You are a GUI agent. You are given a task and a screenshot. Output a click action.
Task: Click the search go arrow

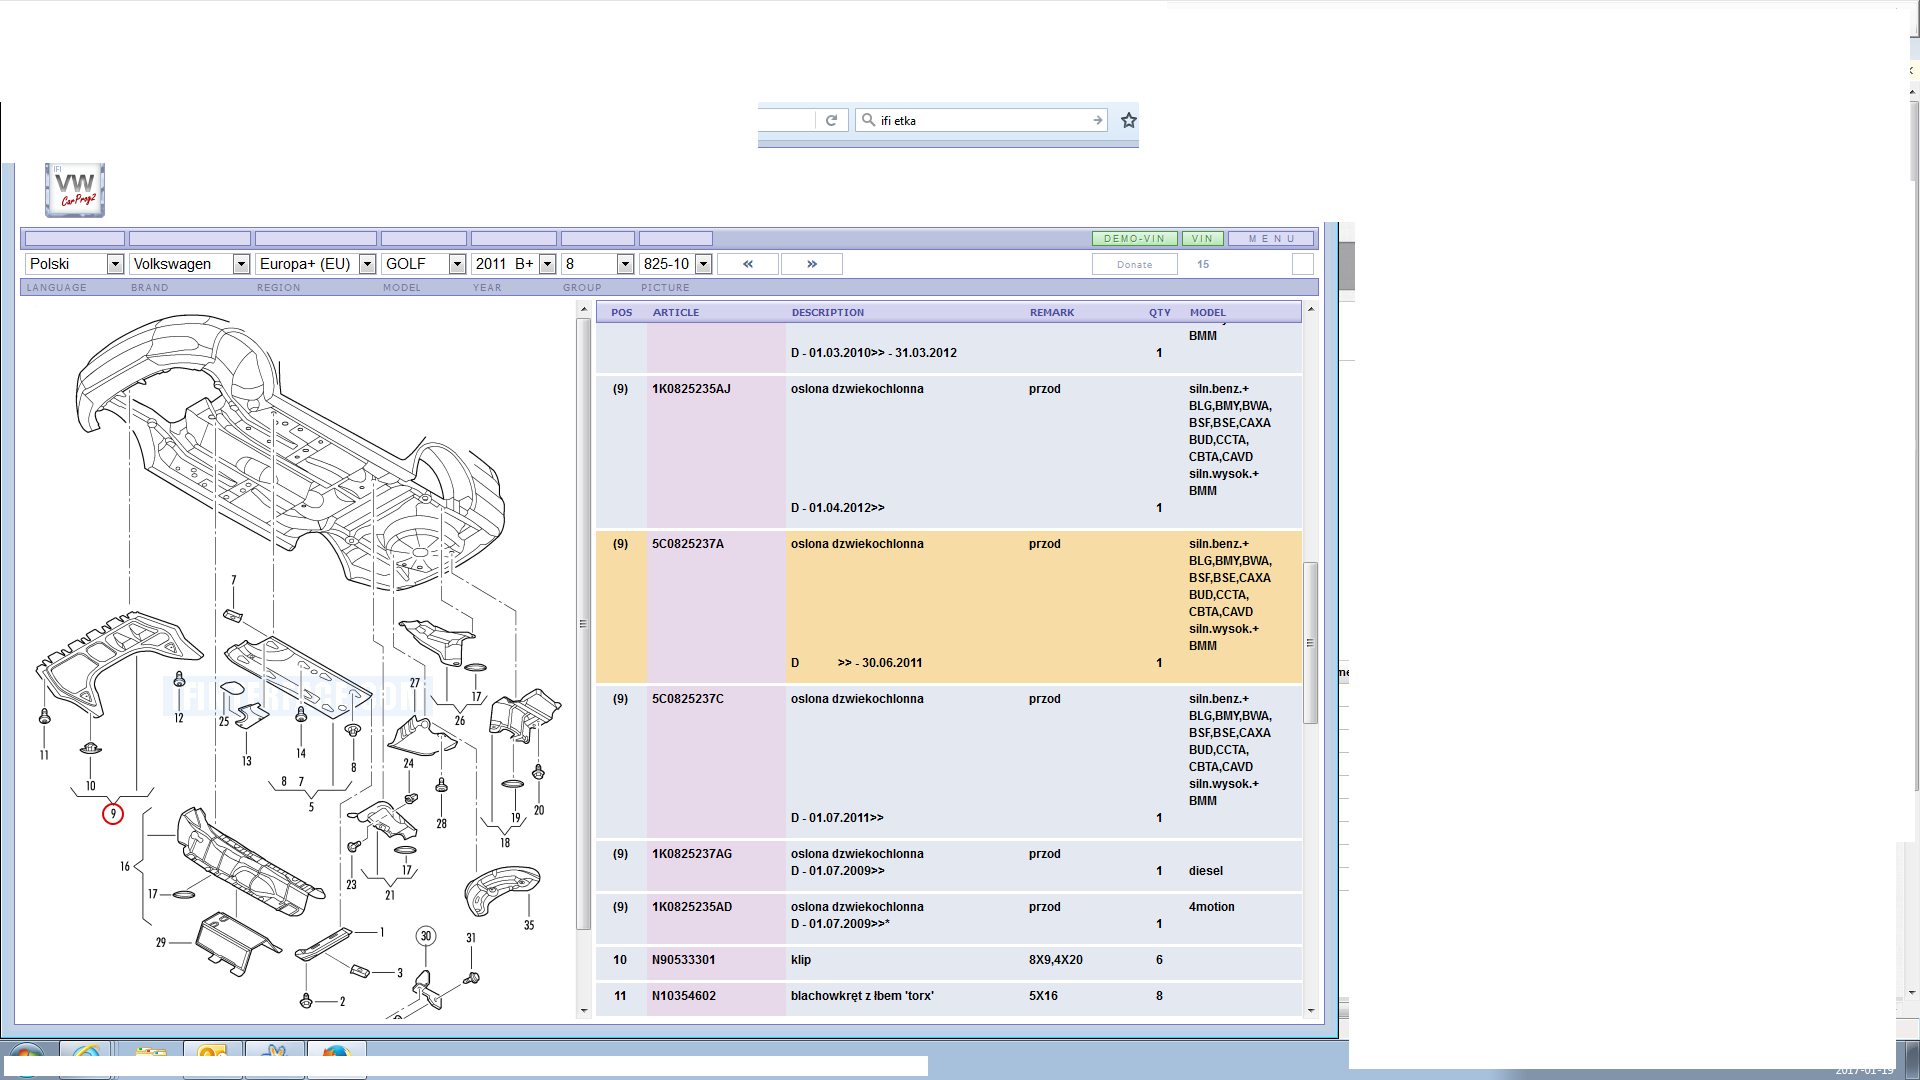(1097, 120)
